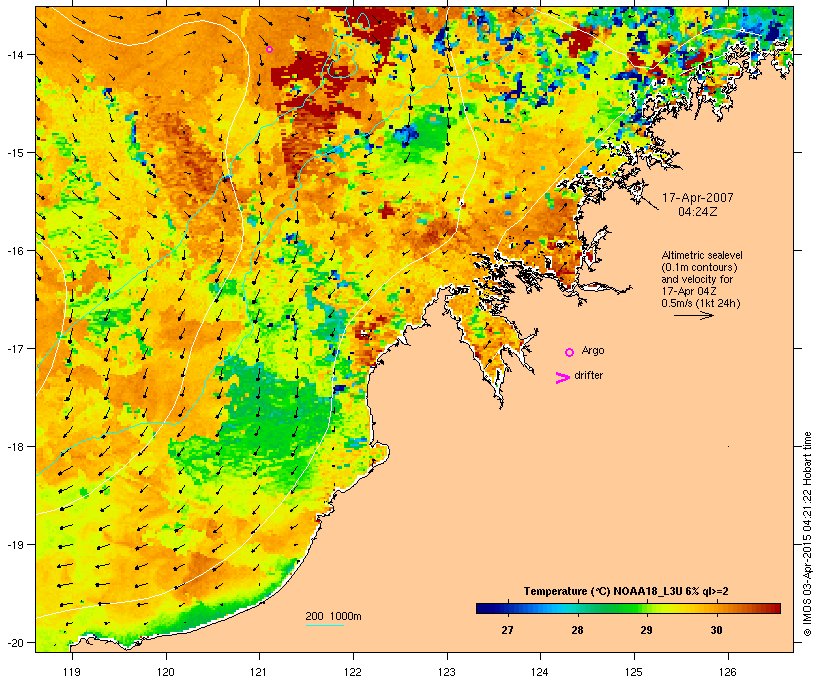The width and height of the screenshot is (820, 680).
Task: Click the magenta drifter legend symbol
Action: 562,378
